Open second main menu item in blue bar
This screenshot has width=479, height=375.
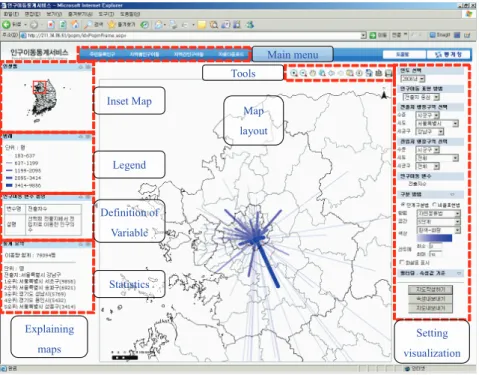[144, 54]
